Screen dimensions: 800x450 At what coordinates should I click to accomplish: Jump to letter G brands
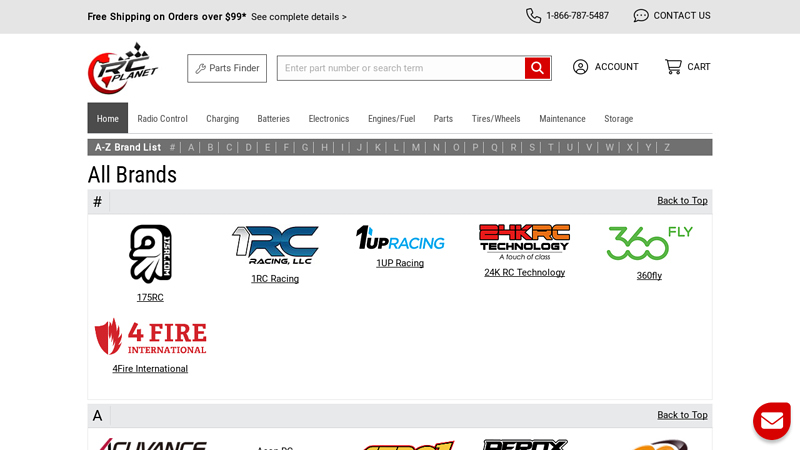[305, 147]
